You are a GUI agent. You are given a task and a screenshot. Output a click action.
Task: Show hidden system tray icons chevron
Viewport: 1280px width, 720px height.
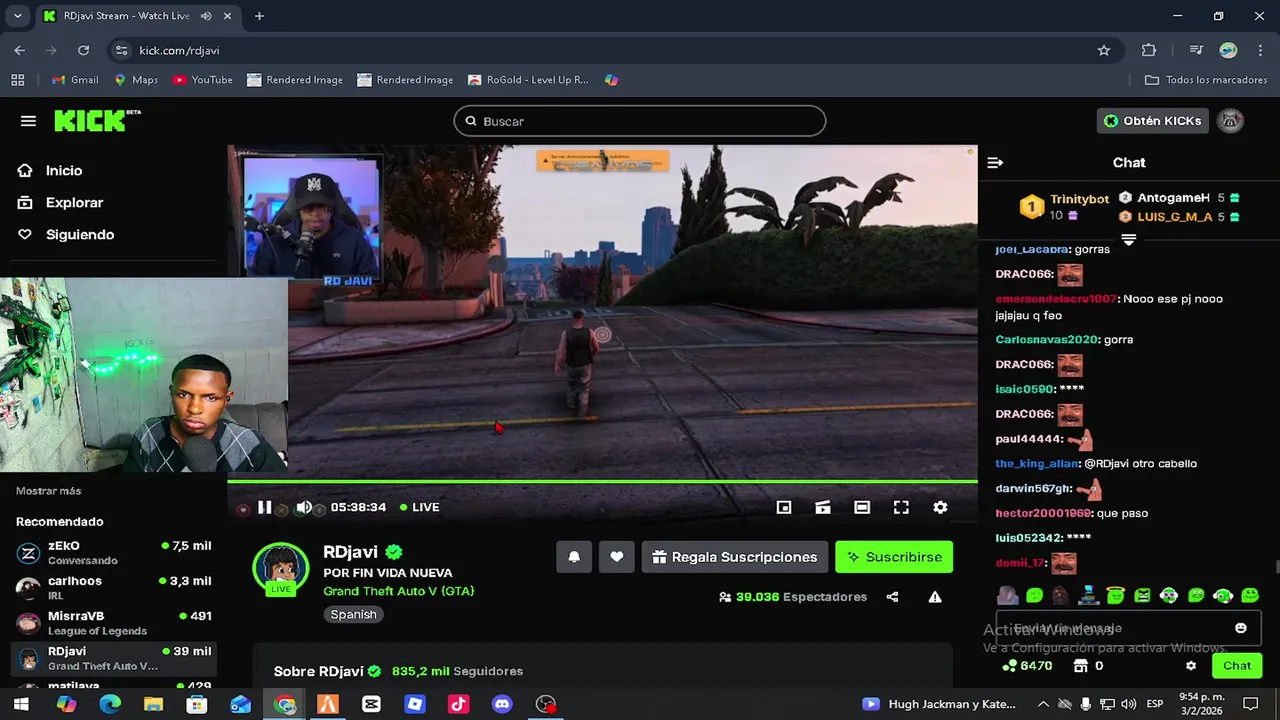[1043, 704]
